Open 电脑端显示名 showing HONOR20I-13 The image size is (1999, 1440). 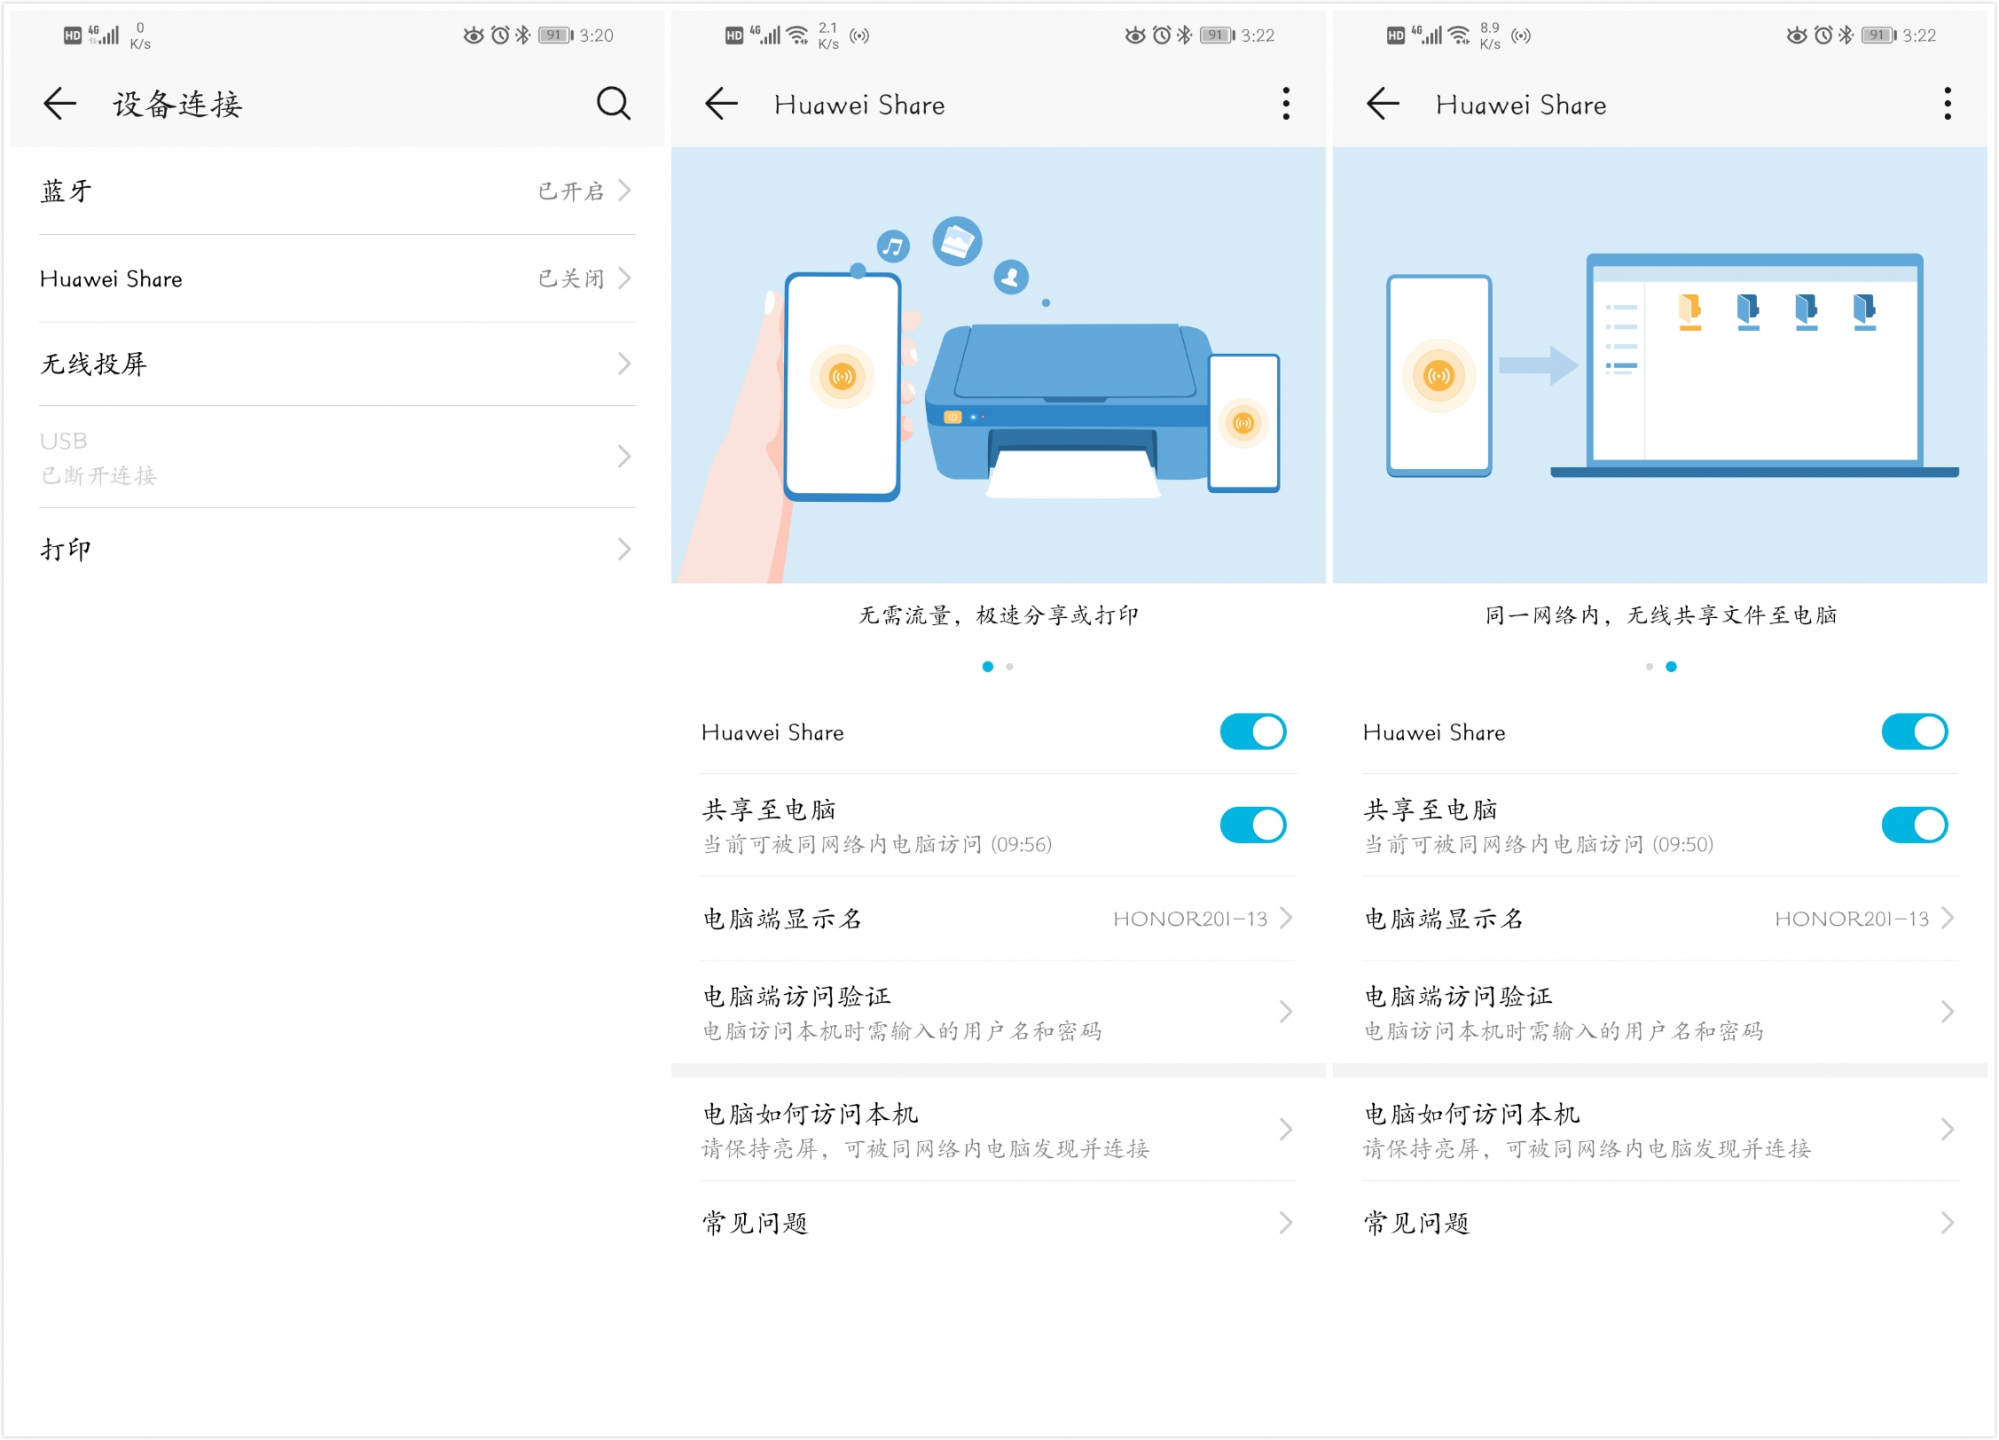click(x=997, y=917)
